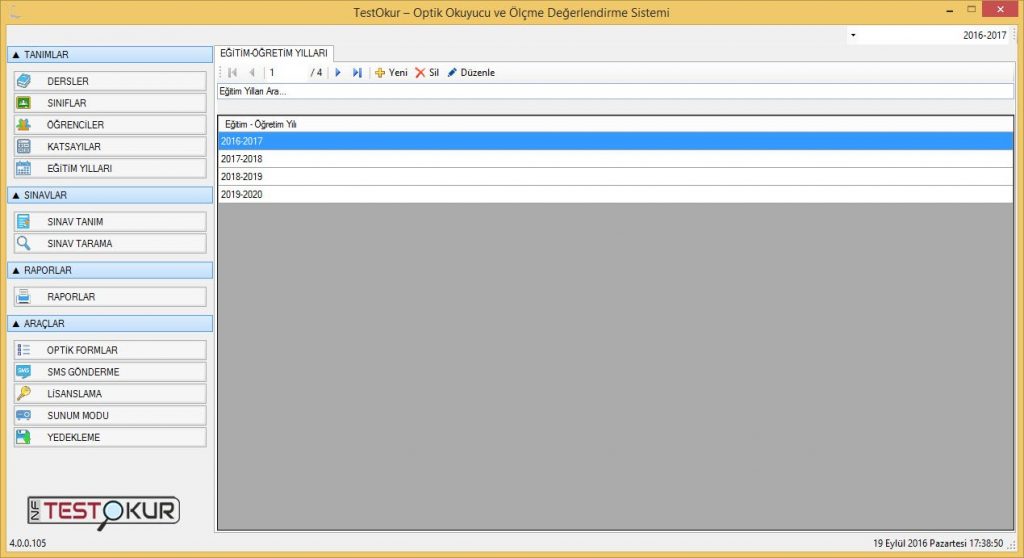The width and height of the screenshot is (1024, 558).
Task: Open SMS GÖNDERME tool
Action: [110, 372]
